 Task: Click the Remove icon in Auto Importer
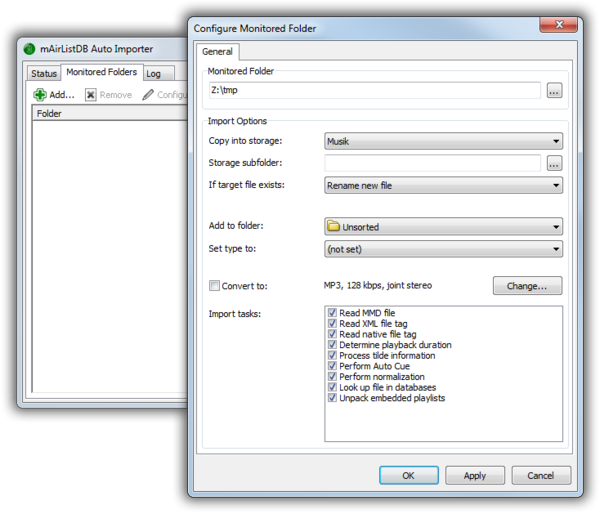point(90,95)
